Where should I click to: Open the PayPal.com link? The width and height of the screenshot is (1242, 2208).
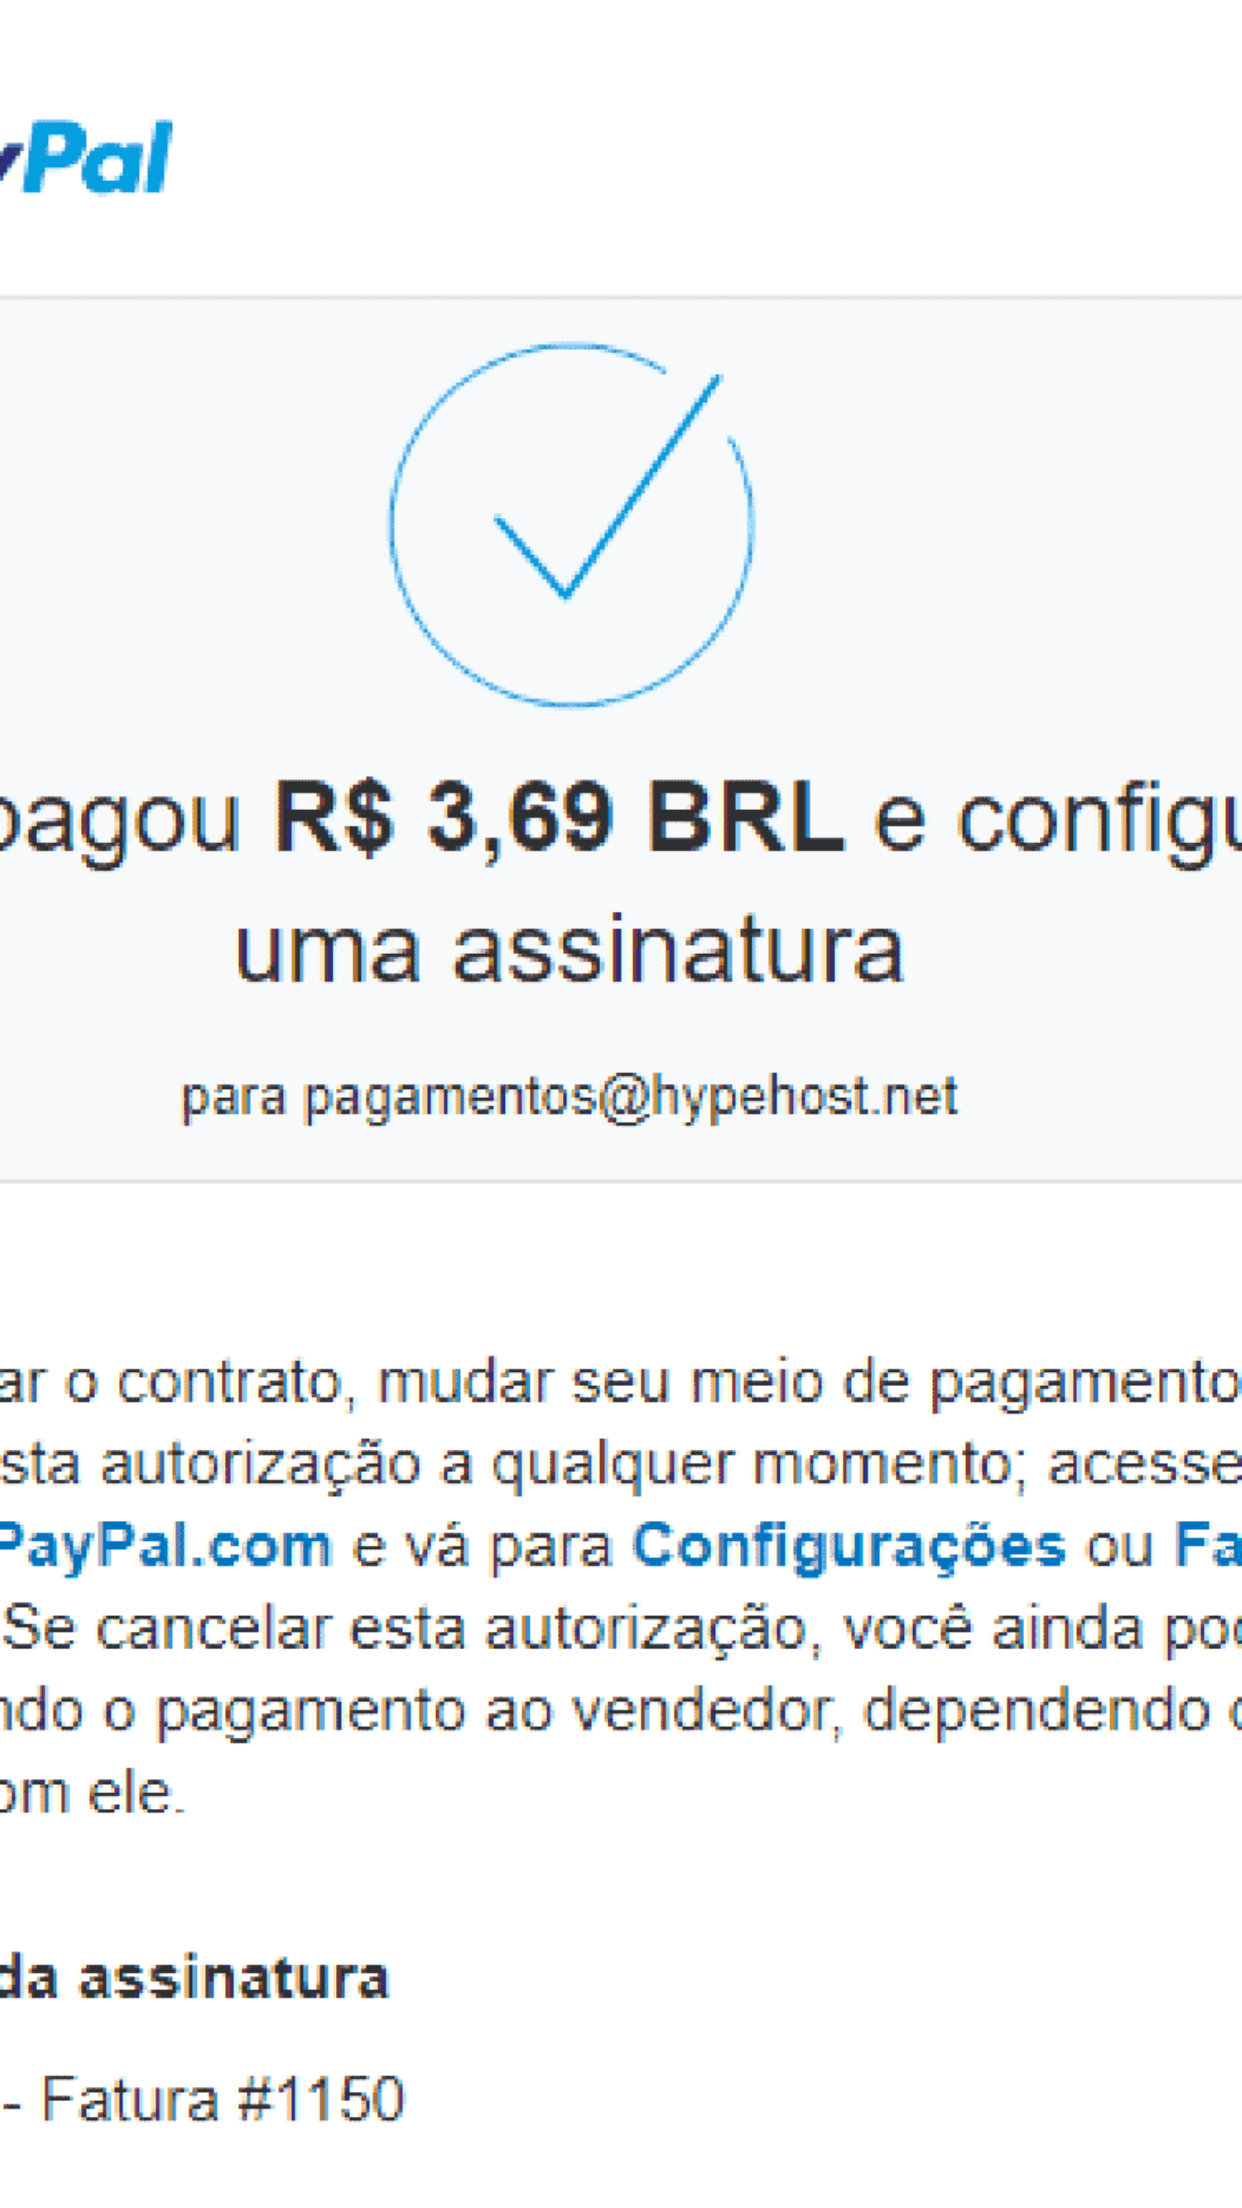pyautogui.click(x=165, y=1547)
